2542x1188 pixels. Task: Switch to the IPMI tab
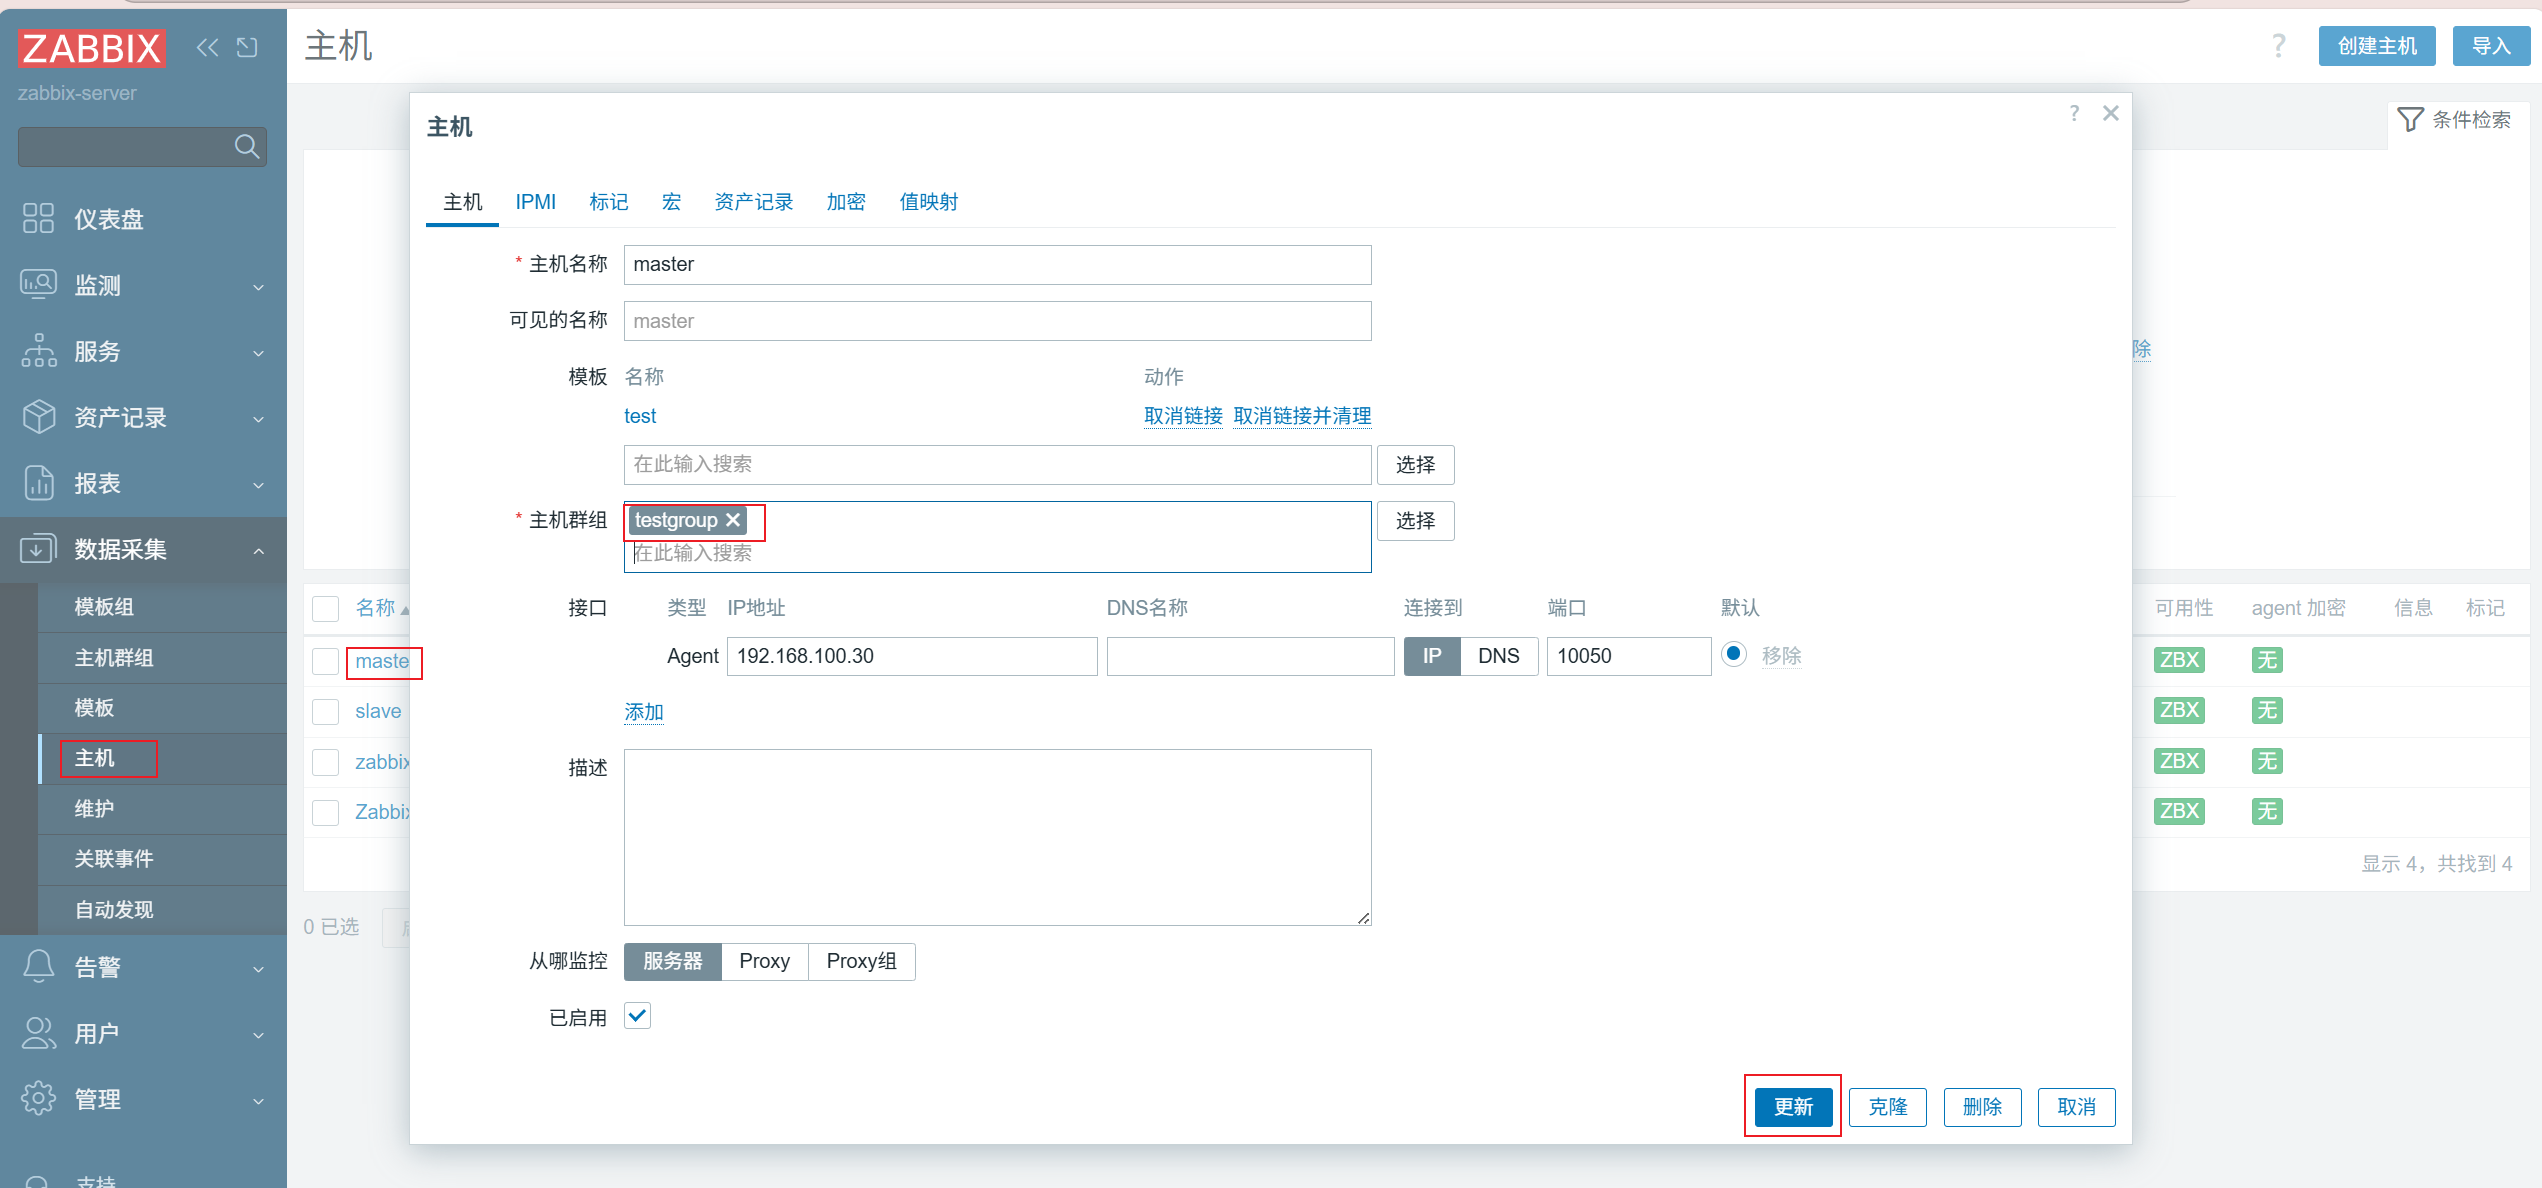[x=535, y=202]
